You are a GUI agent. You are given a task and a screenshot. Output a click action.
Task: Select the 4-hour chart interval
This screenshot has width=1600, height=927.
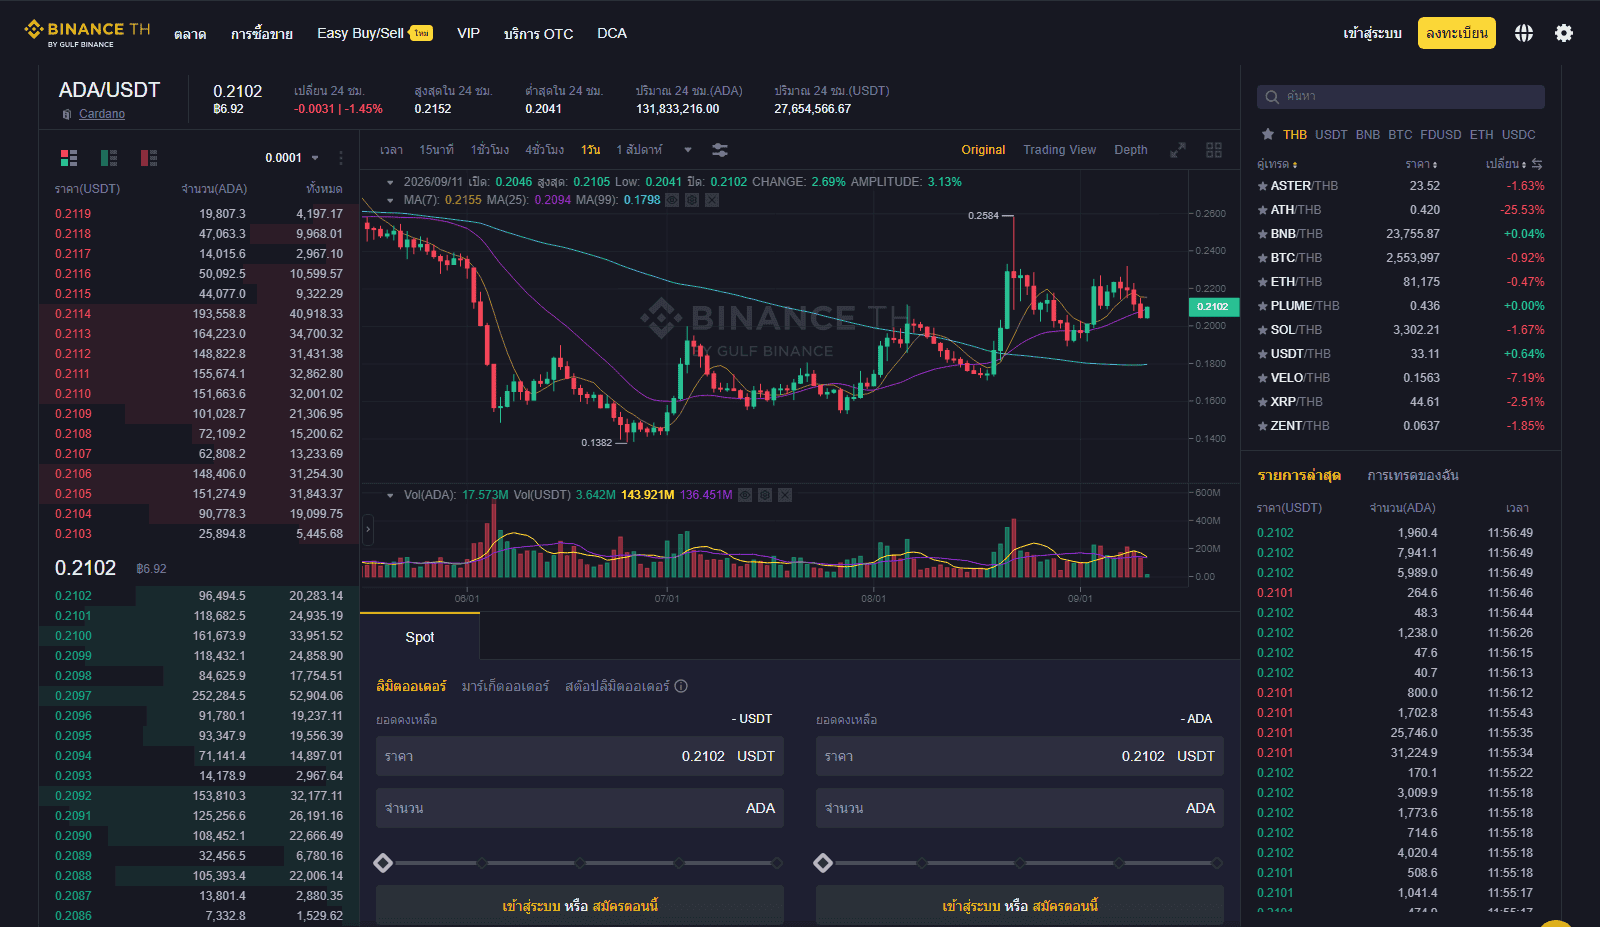[545, 150]
